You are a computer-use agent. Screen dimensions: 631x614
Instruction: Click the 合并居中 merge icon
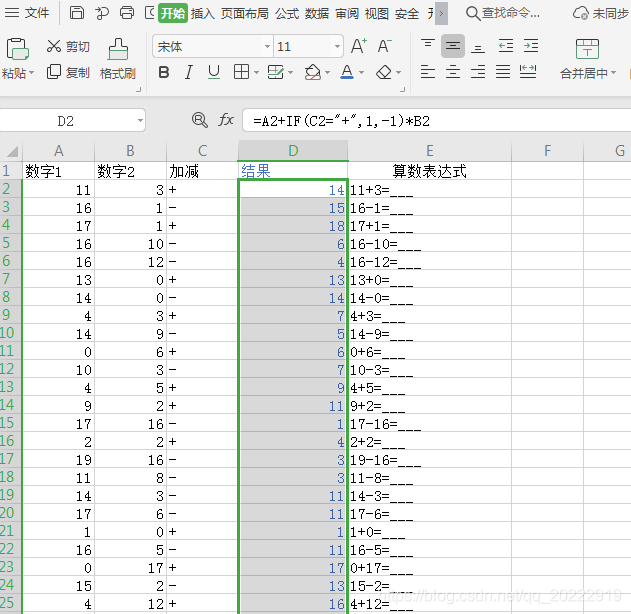[587, 49]
